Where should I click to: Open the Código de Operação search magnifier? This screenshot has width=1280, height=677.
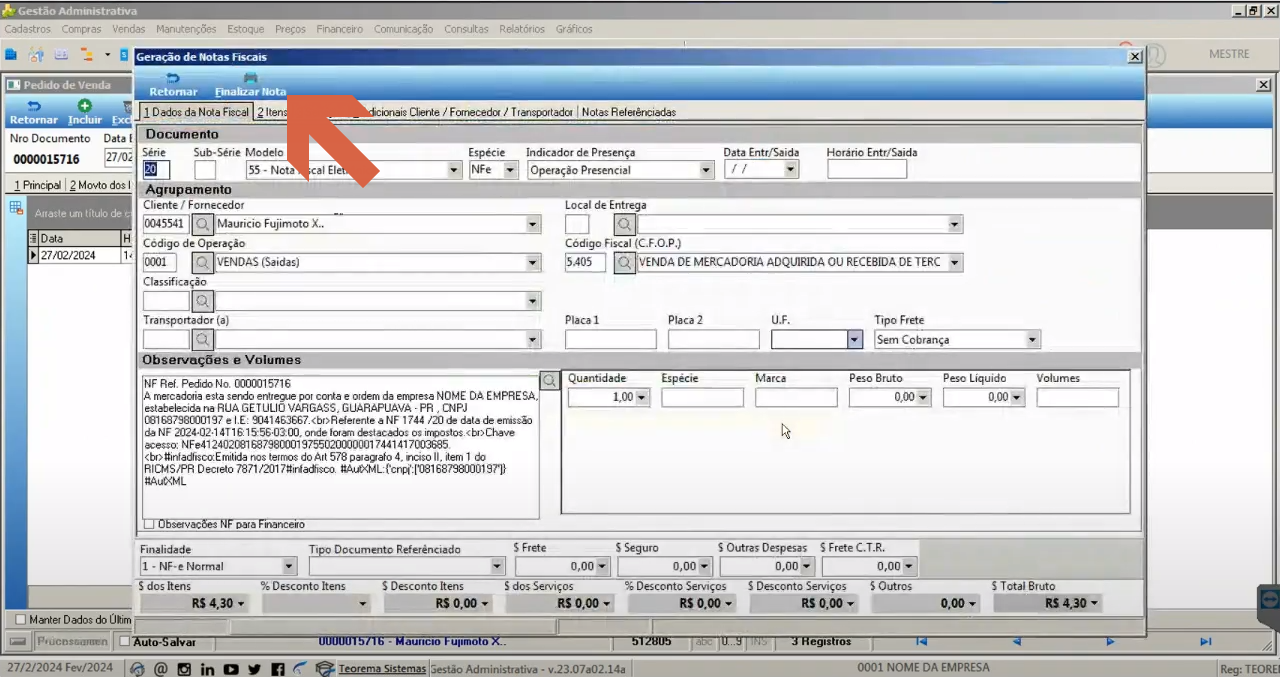click(202, 263)
